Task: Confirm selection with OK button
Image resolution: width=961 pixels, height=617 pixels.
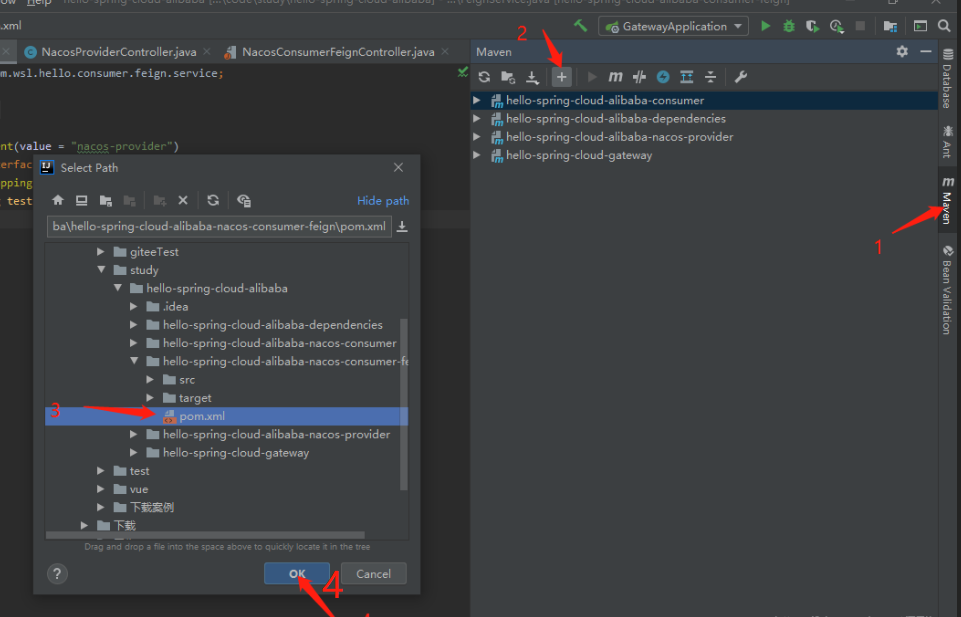Action: 297,573
